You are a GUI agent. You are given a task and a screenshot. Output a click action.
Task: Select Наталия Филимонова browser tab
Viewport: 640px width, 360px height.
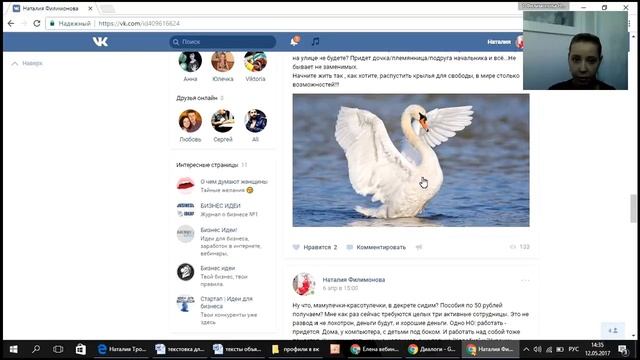(x=51, y=8)
